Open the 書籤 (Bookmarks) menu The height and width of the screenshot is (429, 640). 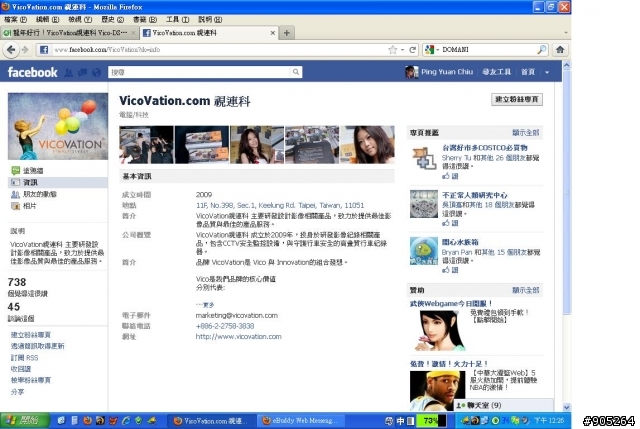click(x=145, y=19)
